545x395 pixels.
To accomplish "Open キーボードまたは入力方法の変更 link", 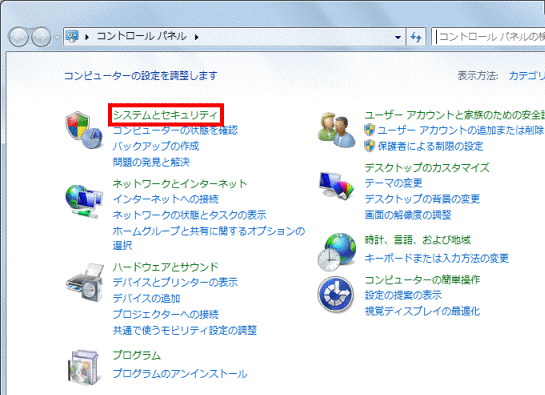I will coord(437,258).
